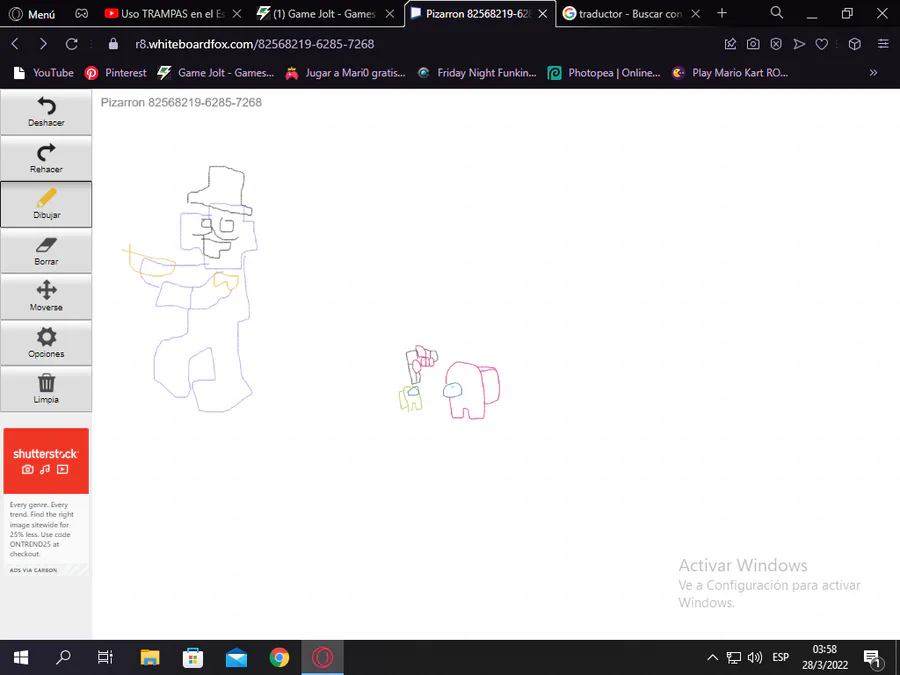Open the Play Mario Kart bookmark

[x=730, y=73]
